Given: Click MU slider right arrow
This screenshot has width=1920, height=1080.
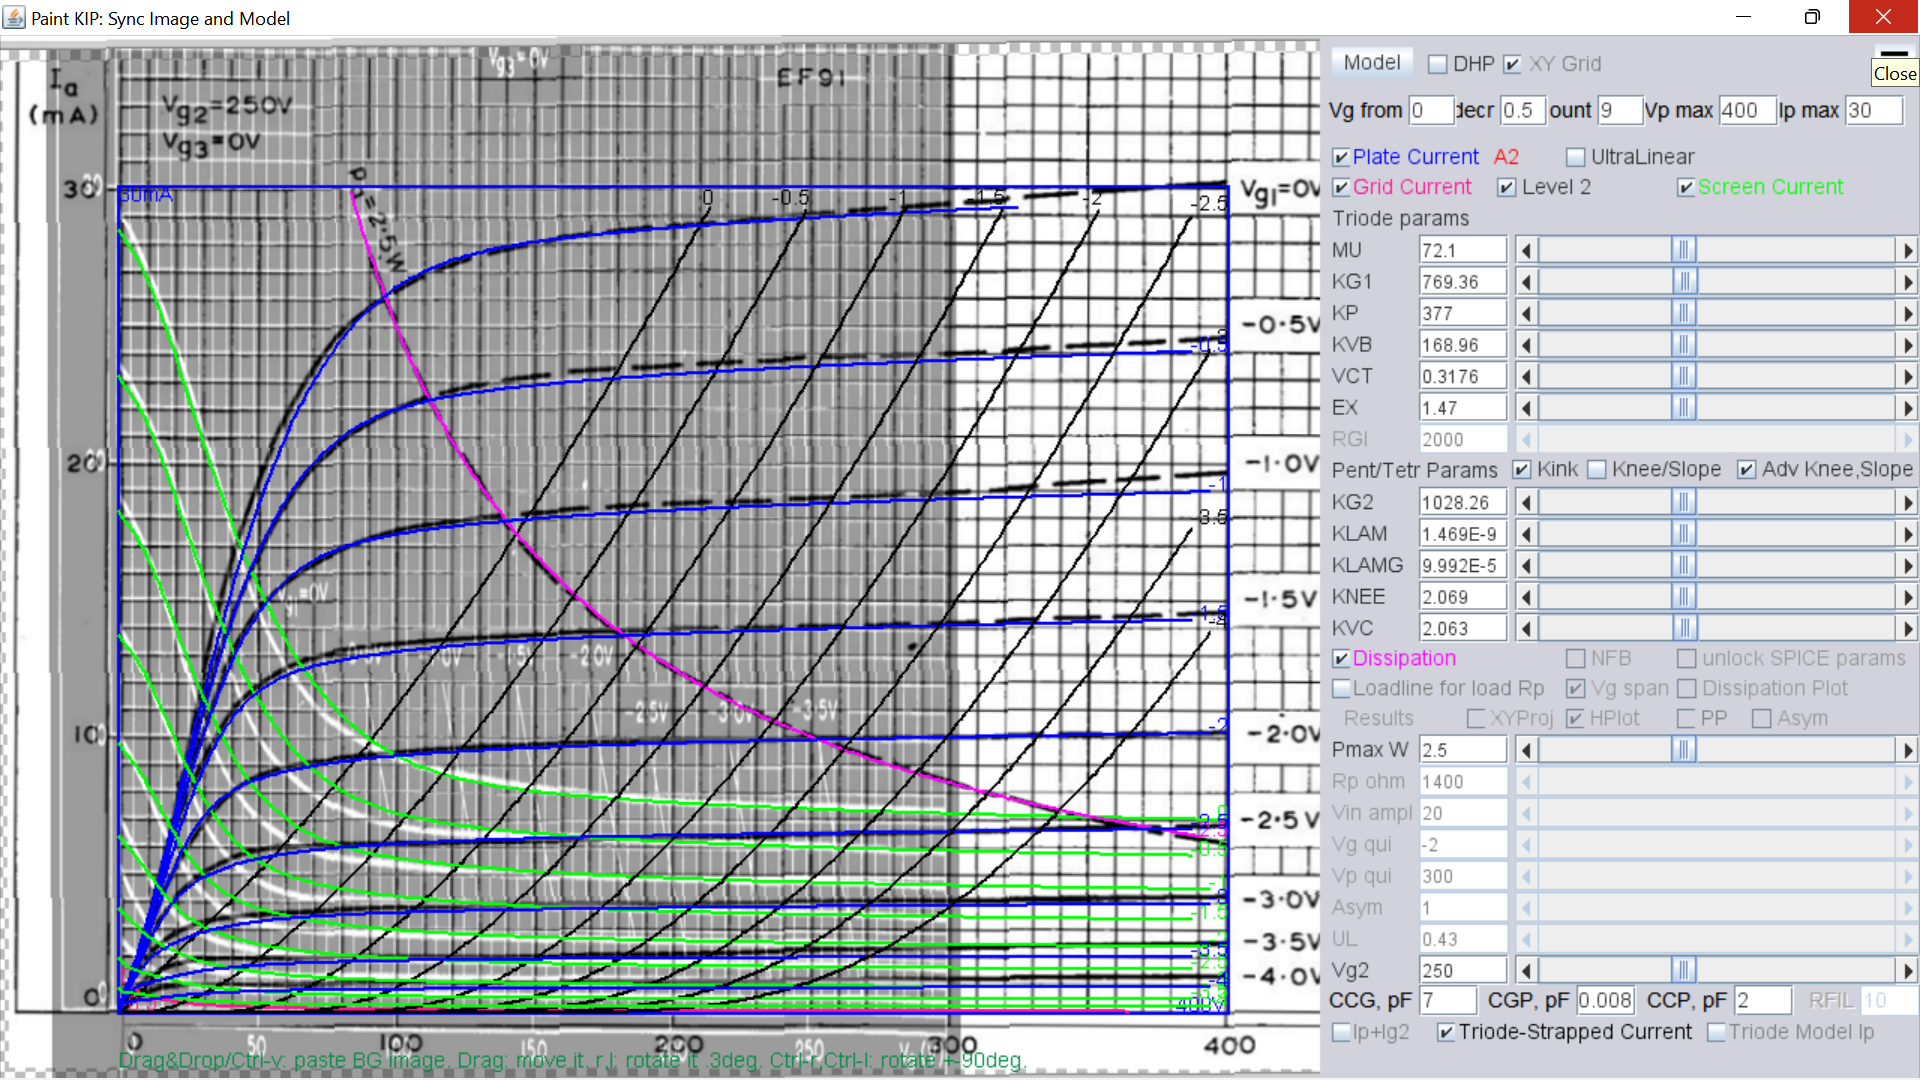Looking at the screenshot, I should [x=1907, y=250].
